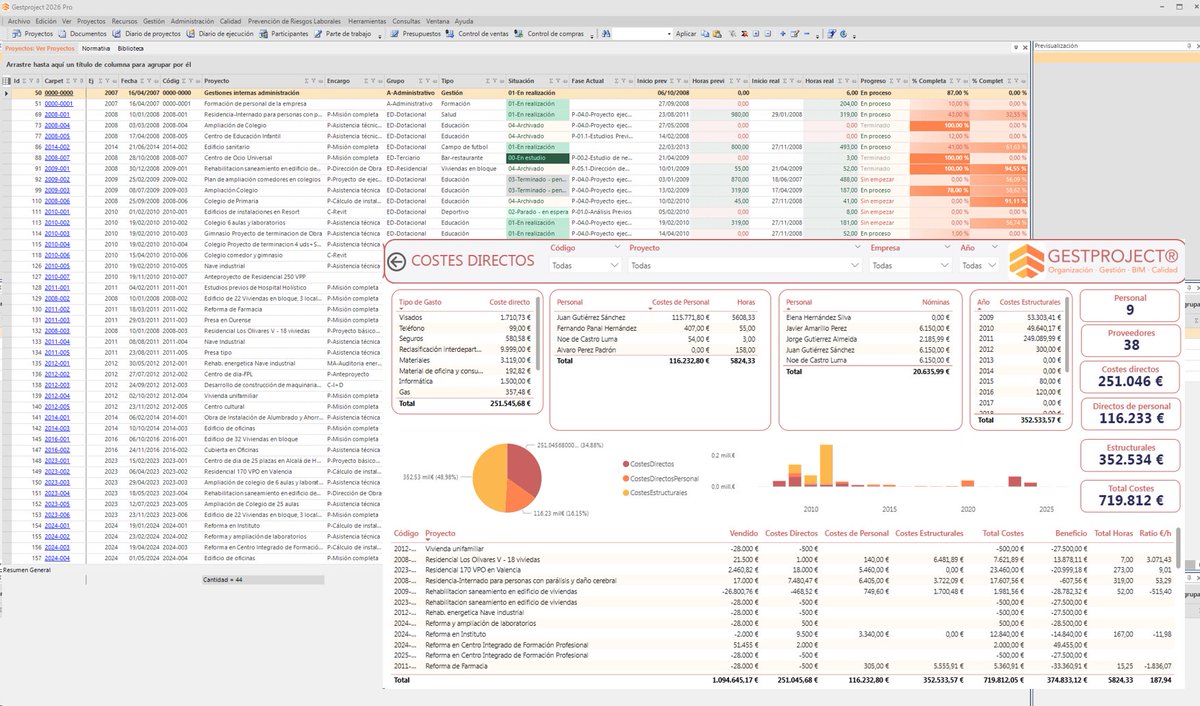Open Control de ventas

476,33
